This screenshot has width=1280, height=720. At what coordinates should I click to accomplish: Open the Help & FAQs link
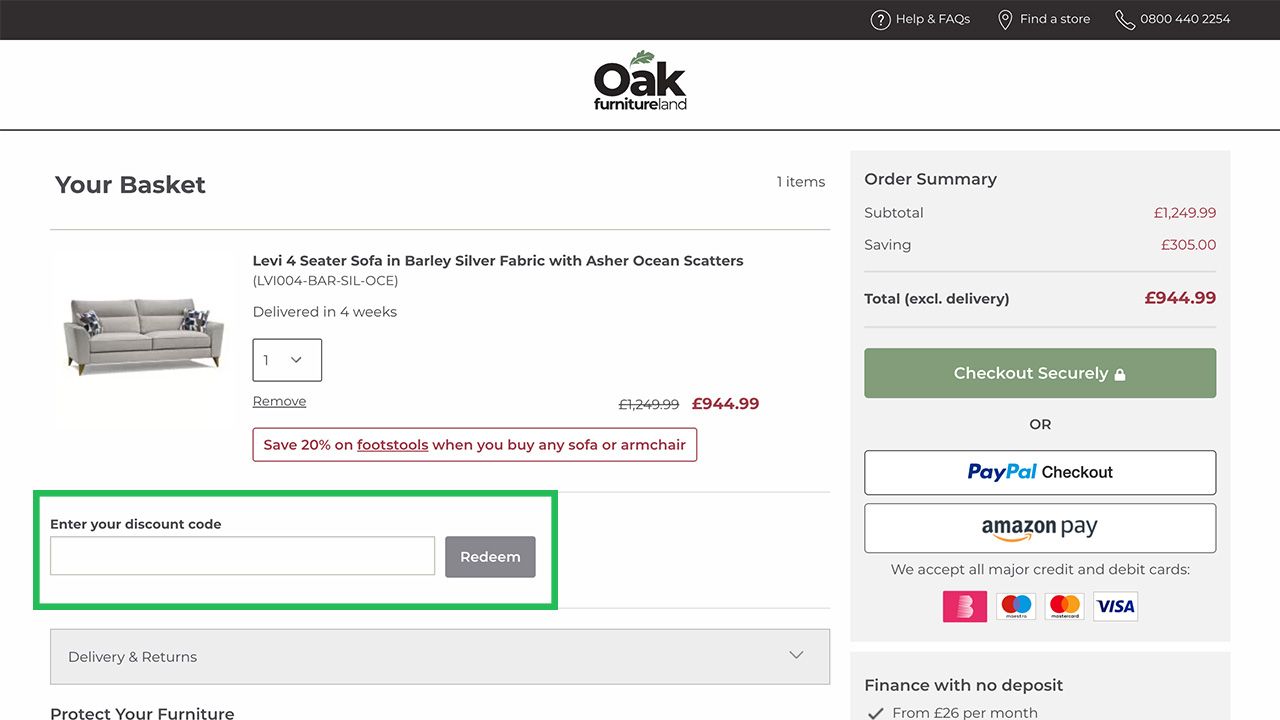[932, 19]
